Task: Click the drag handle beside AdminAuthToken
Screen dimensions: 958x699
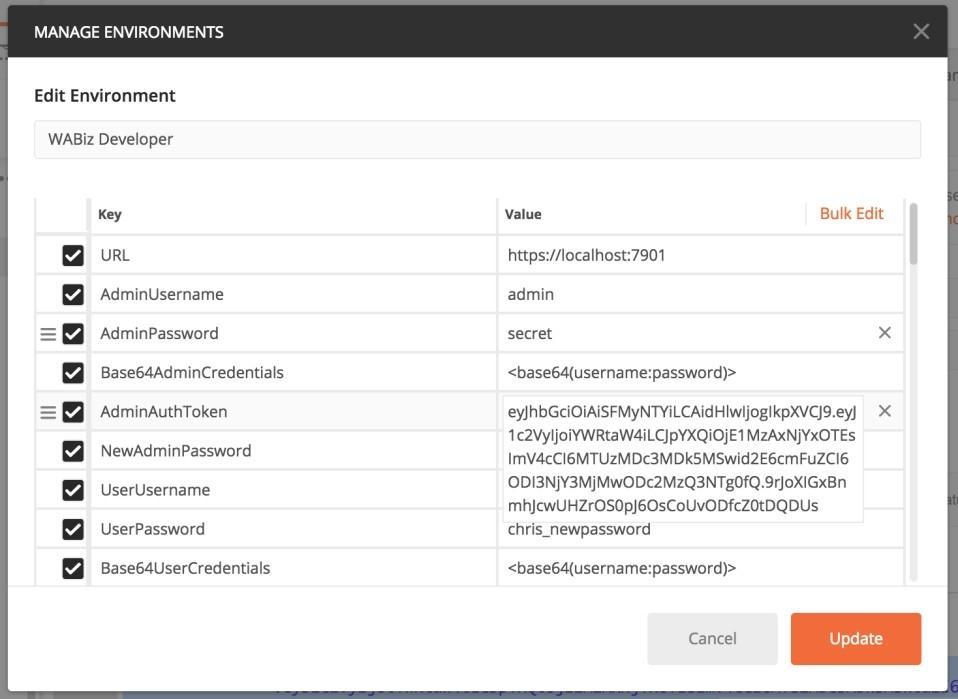Action: tap(48, 412)
